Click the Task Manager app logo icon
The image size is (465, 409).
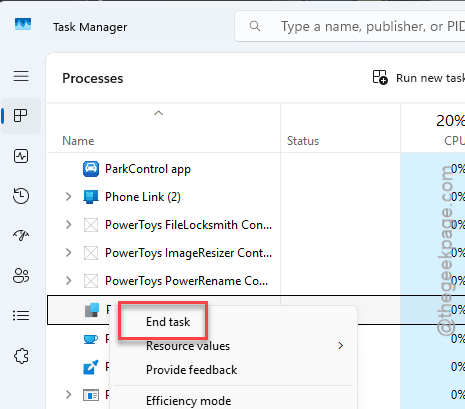[23, 25]
